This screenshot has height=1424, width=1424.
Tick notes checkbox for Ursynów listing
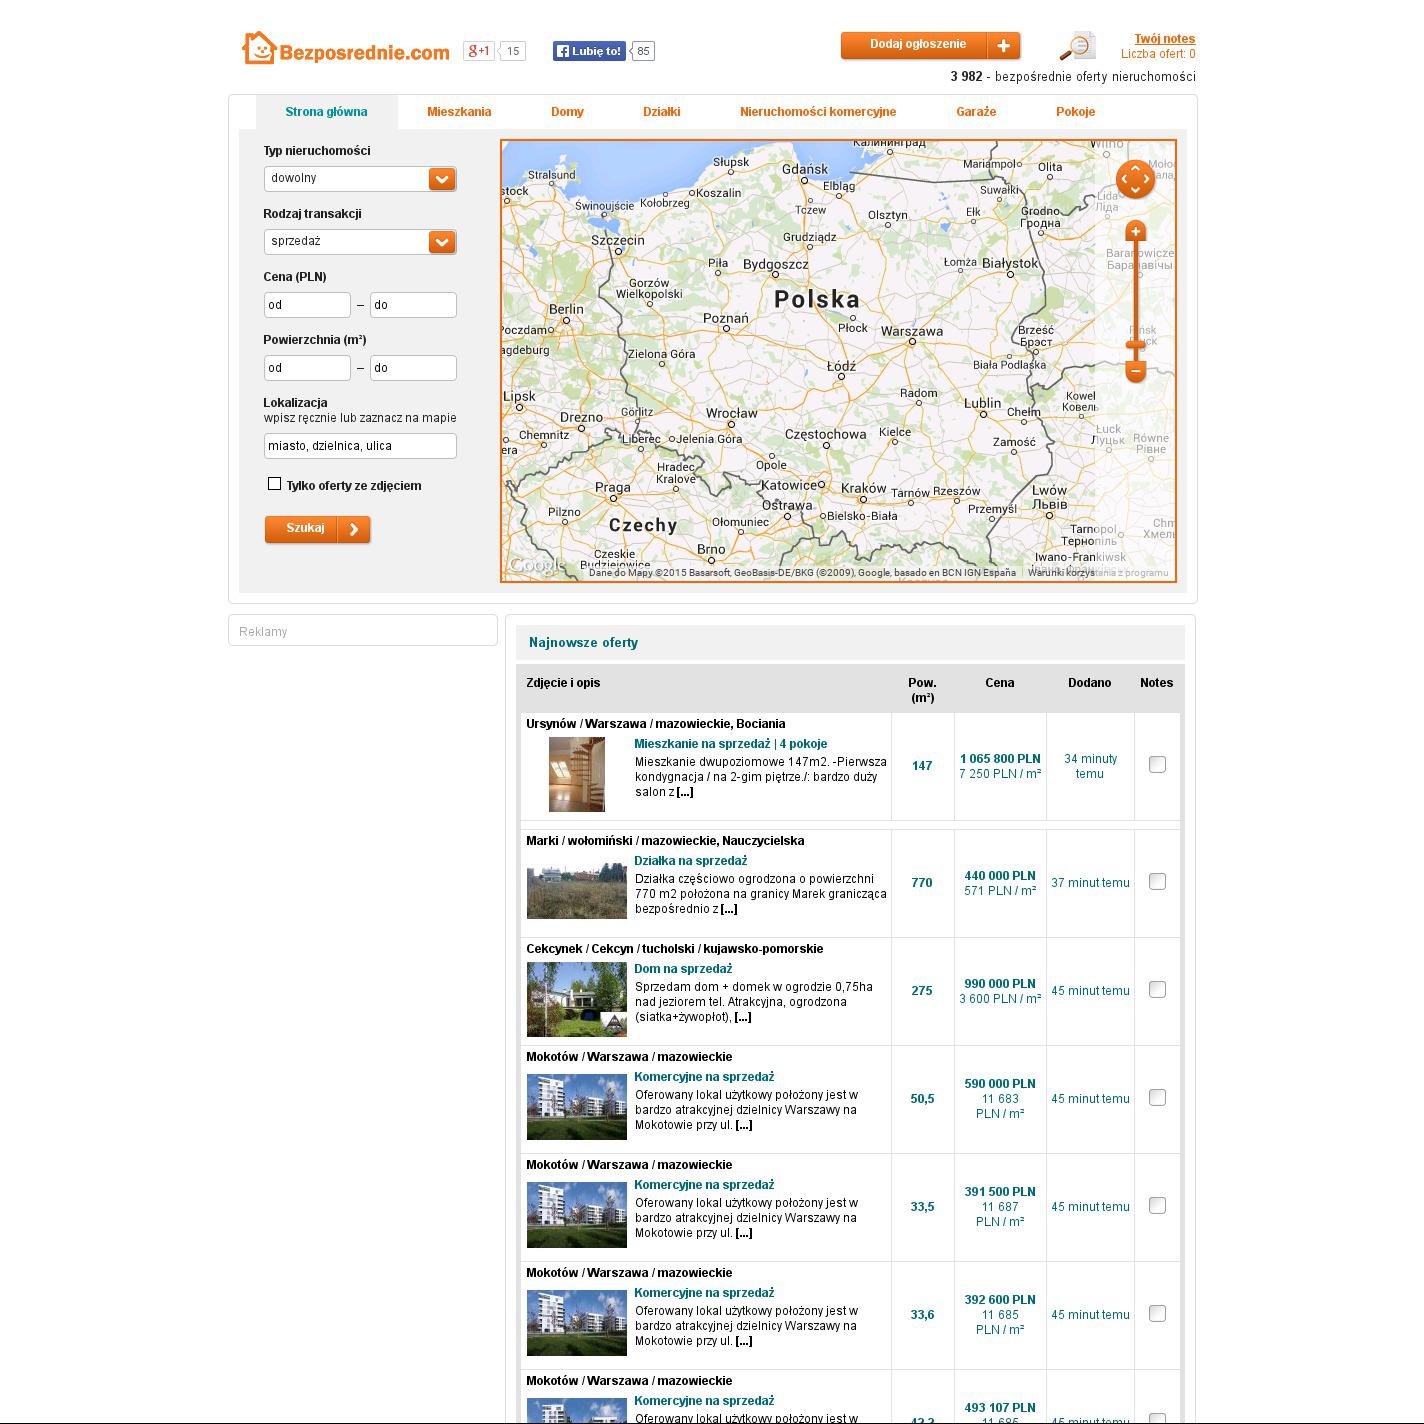pyautogui.click(x=1157, y=765)
